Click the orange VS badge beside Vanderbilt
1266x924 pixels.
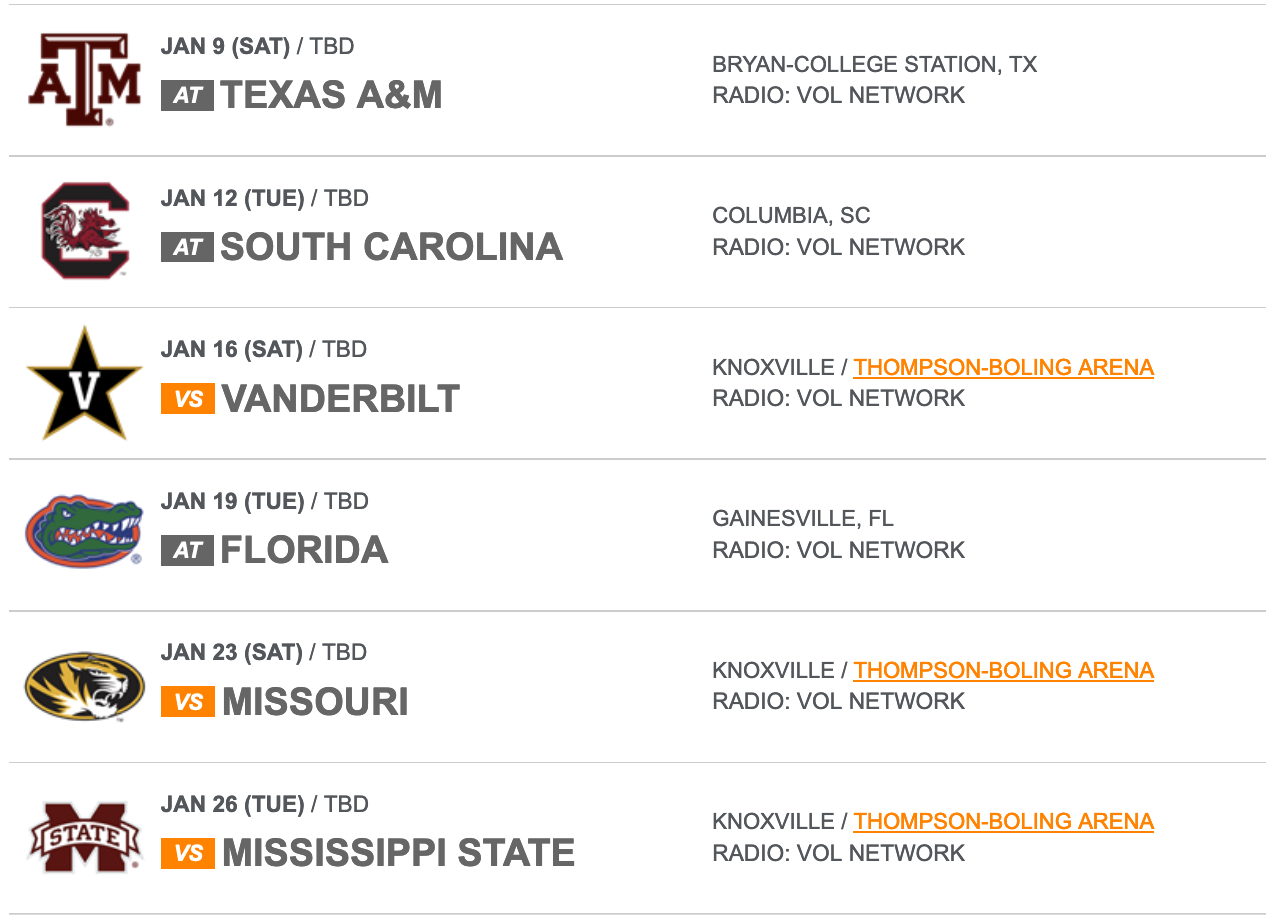pyautogui.click(x=188, y=399)
